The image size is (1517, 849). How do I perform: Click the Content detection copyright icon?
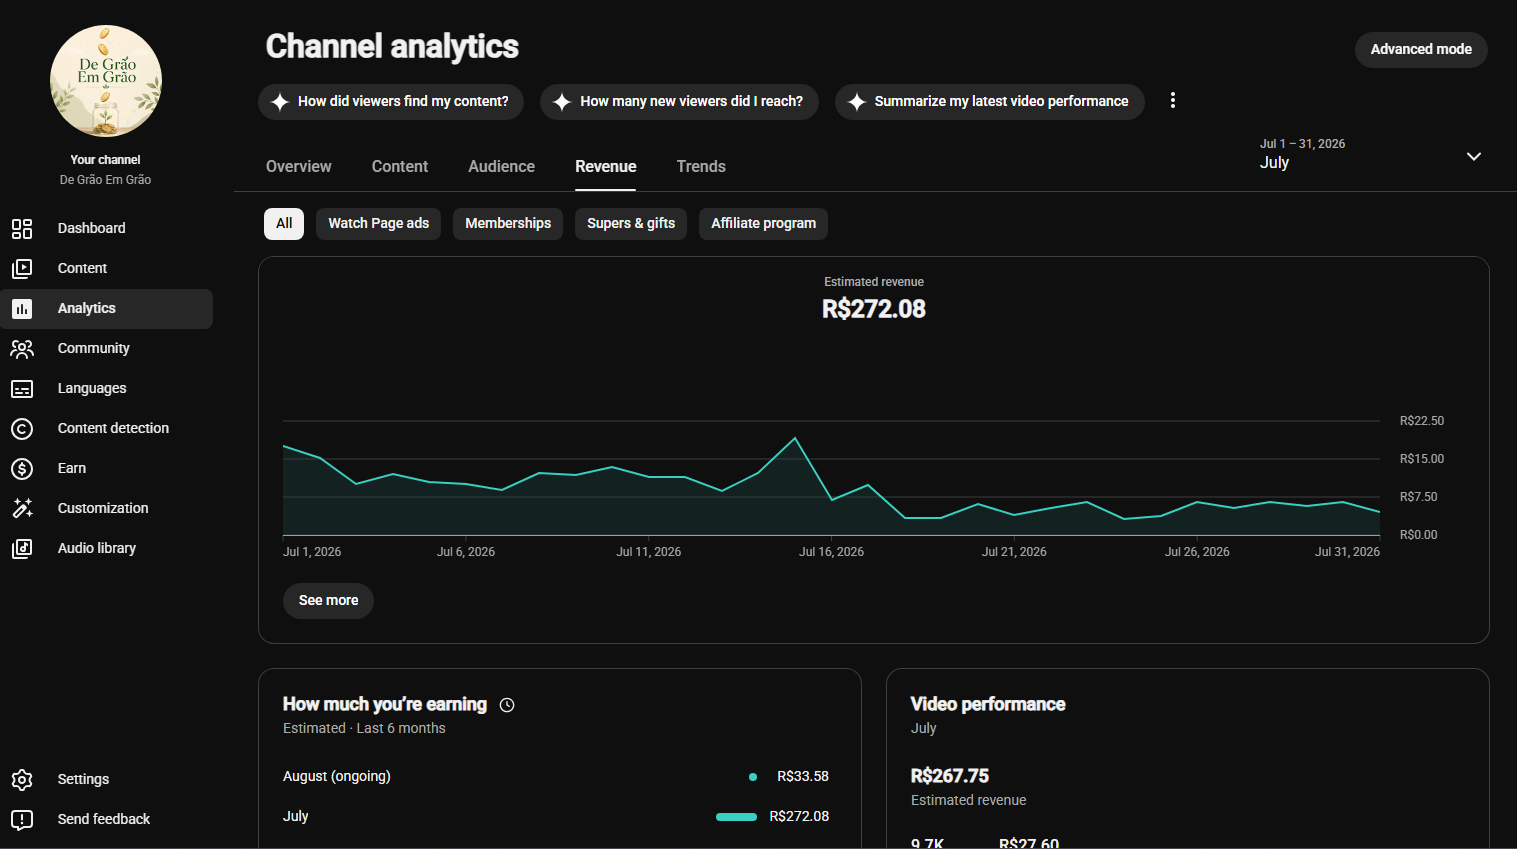[x=22, y=428]
